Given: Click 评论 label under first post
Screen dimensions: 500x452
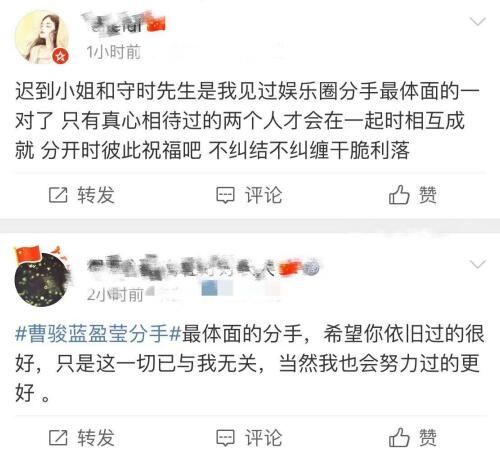Looking at the screenshot, I should coord(263,195).
